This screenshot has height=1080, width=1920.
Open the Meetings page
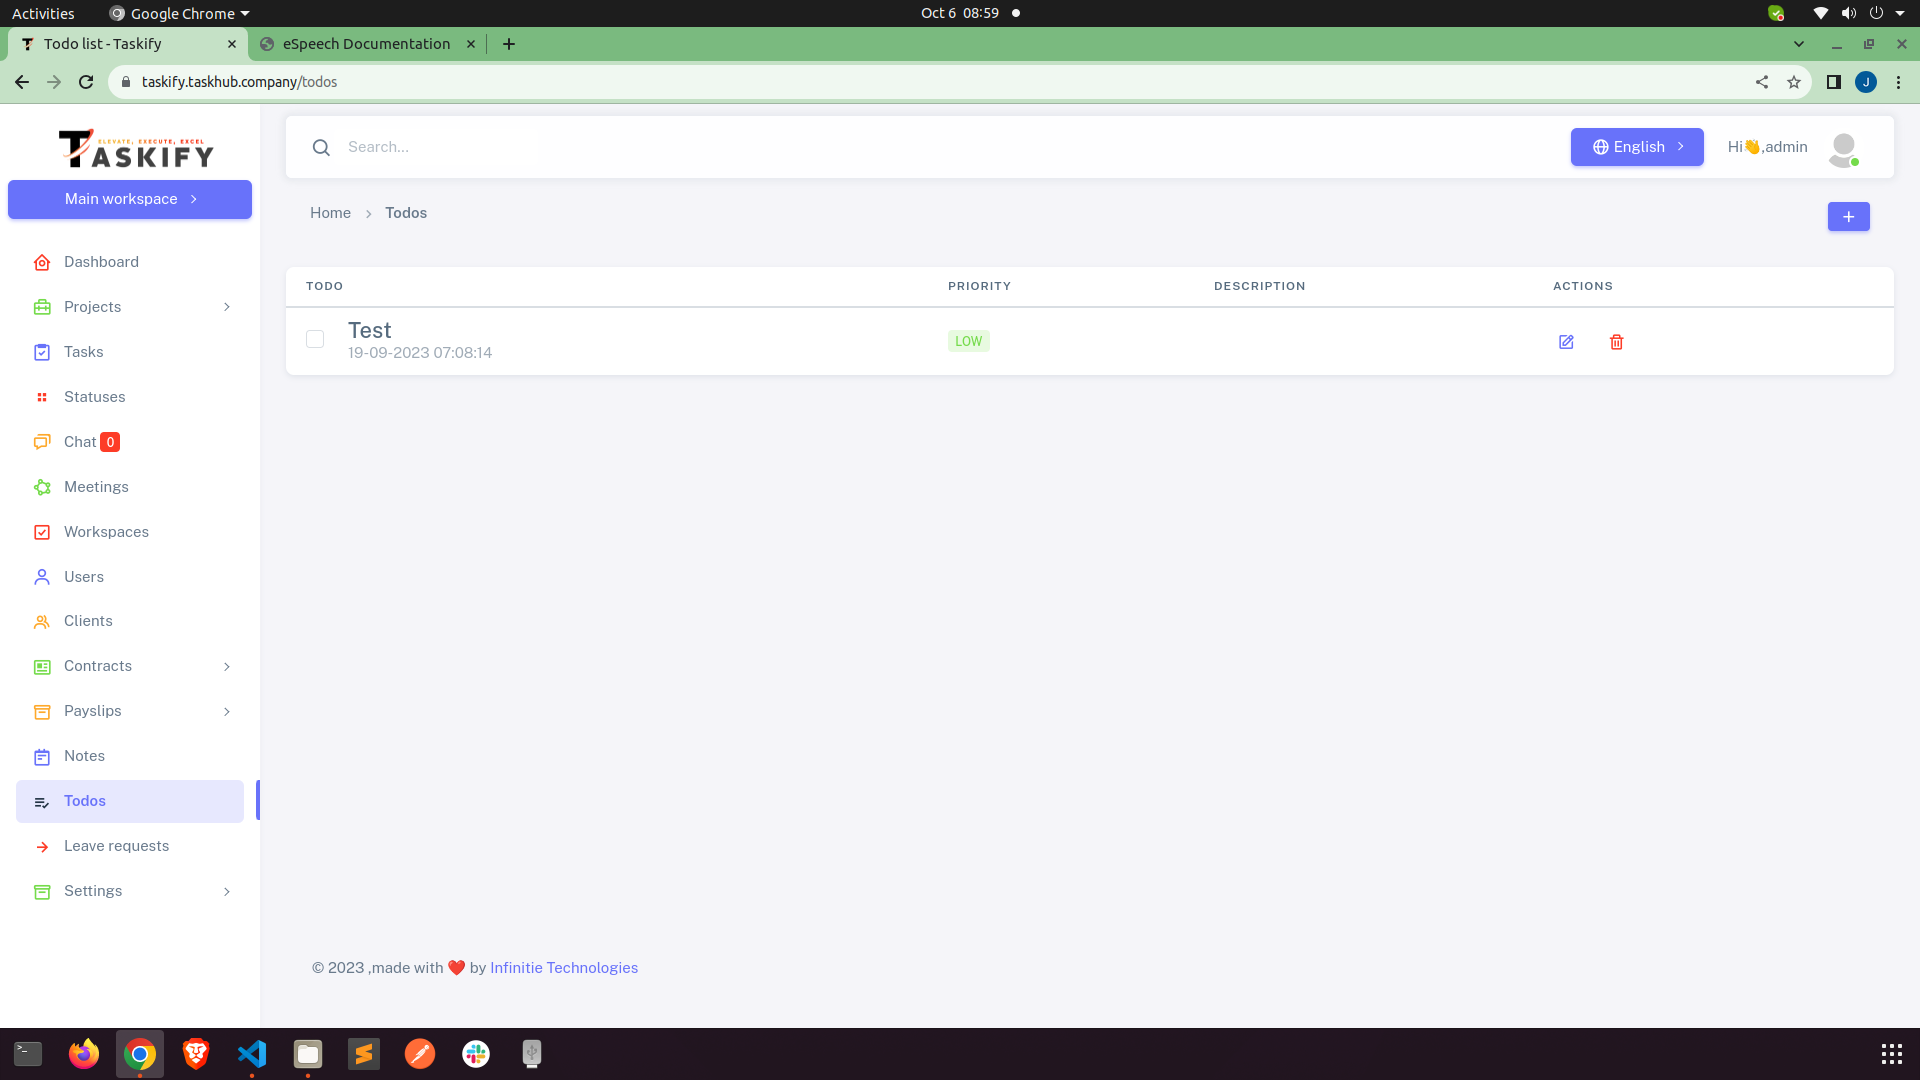point(95,486)
